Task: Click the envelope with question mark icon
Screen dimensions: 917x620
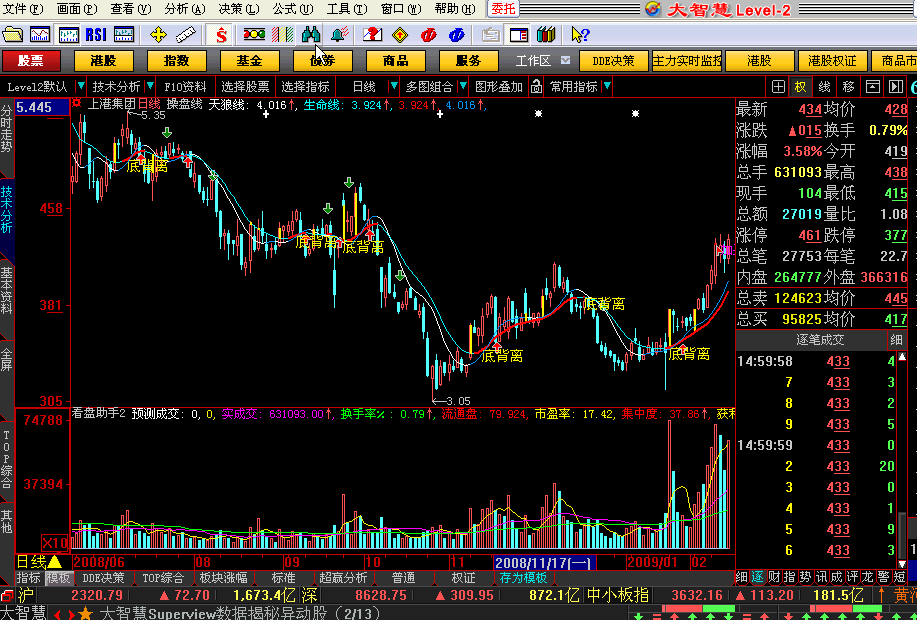Action: 372,35
